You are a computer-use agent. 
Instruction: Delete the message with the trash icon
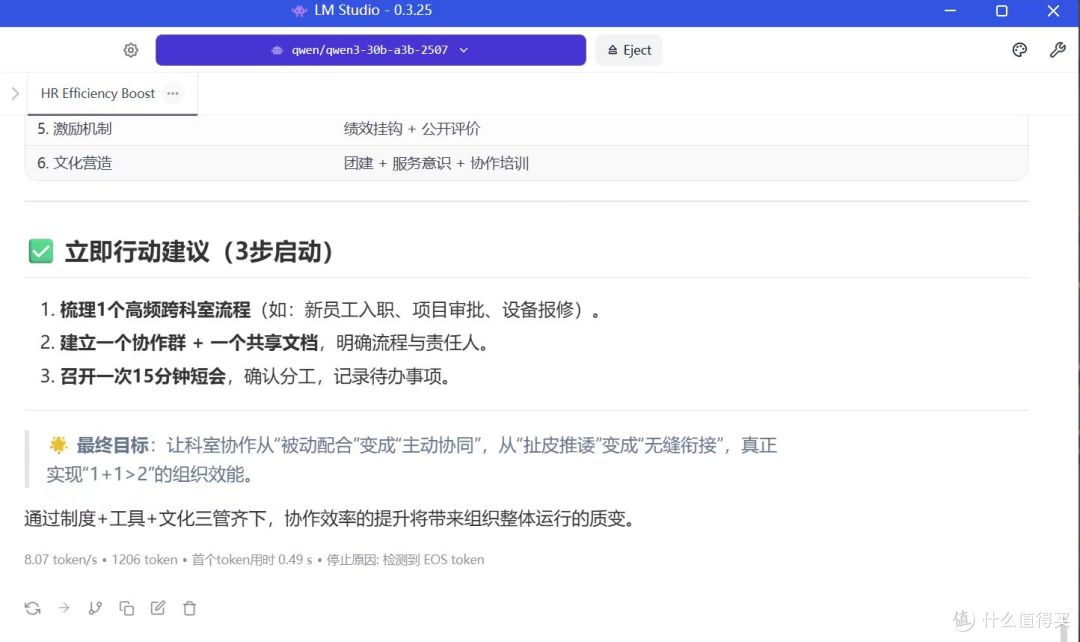point(189,608)
